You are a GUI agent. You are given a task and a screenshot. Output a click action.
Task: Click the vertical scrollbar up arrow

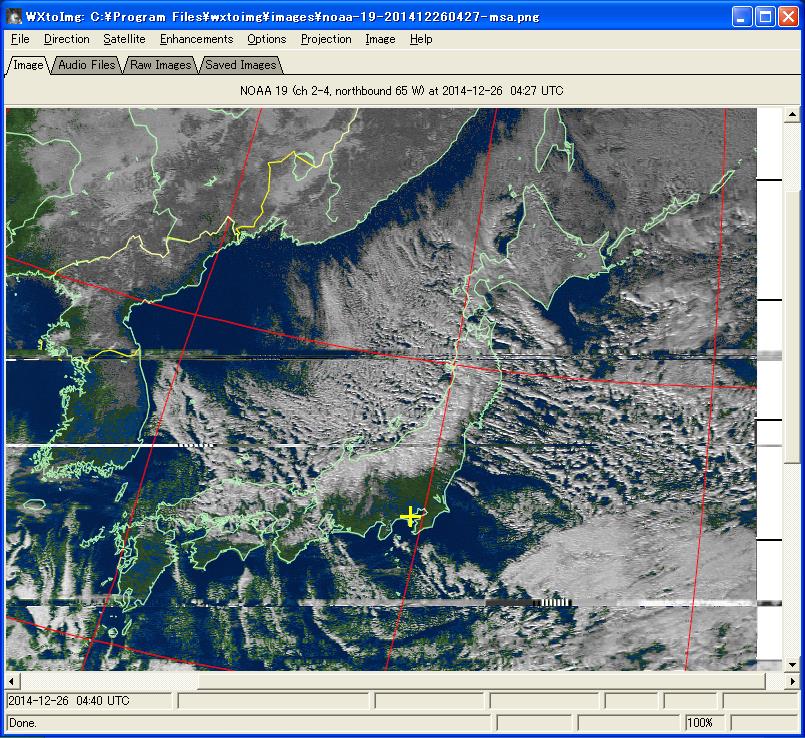pos(792,115)
